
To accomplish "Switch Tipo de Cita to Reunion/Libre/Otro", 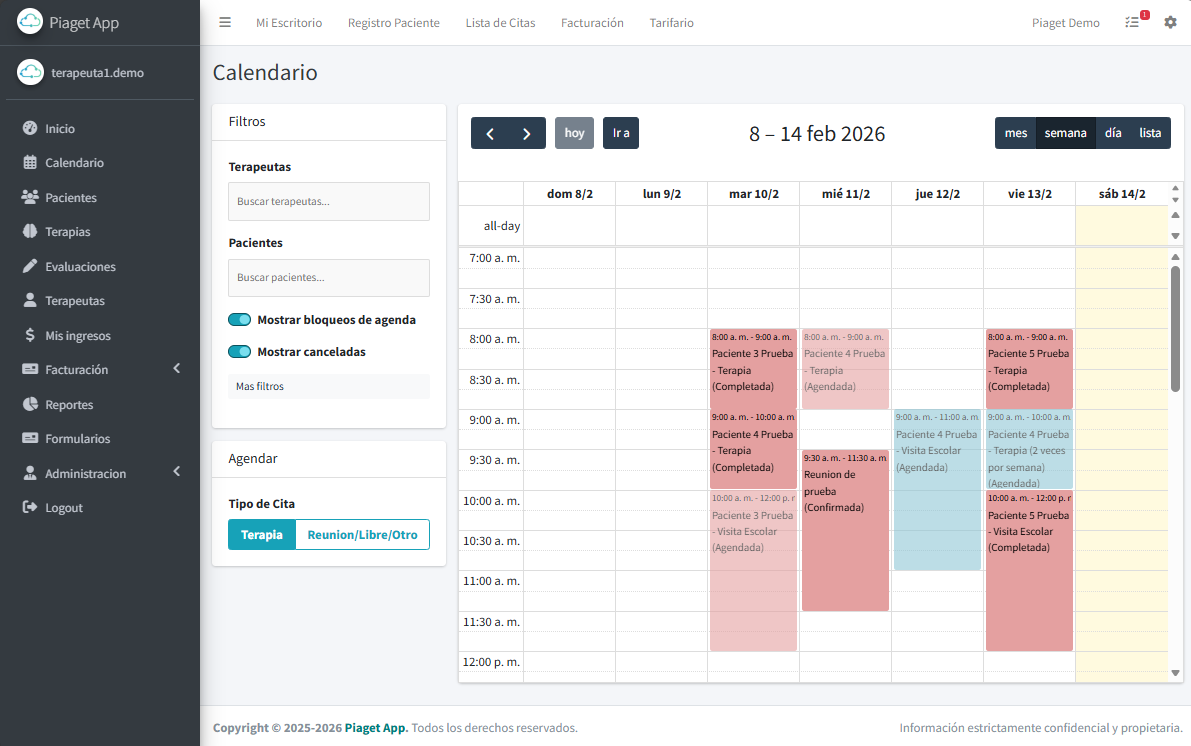I will pyautogui.click(x=362, y=534).
